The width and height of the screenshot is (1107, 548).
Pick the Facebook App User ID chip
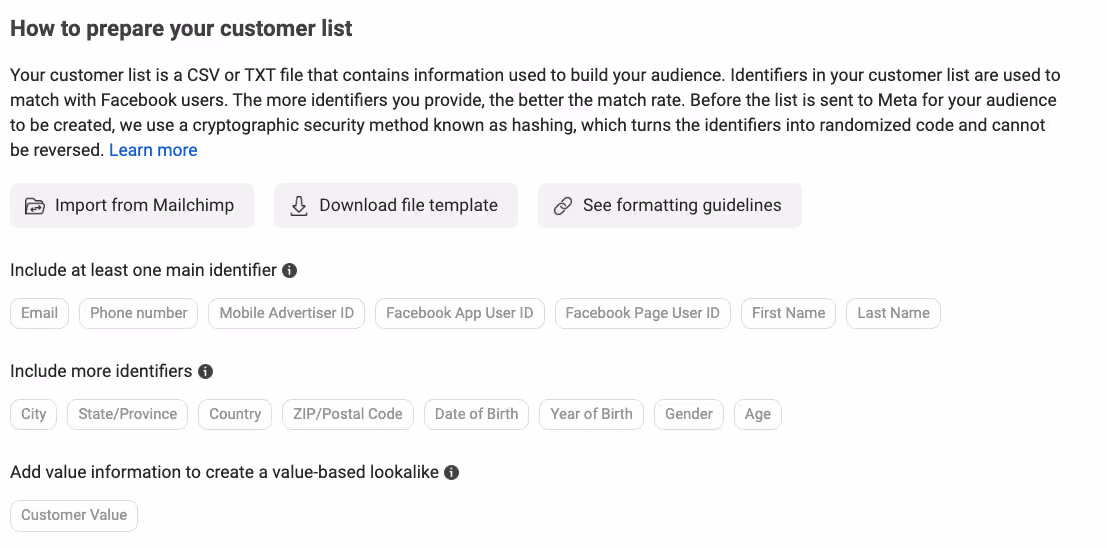pos(460,314)
